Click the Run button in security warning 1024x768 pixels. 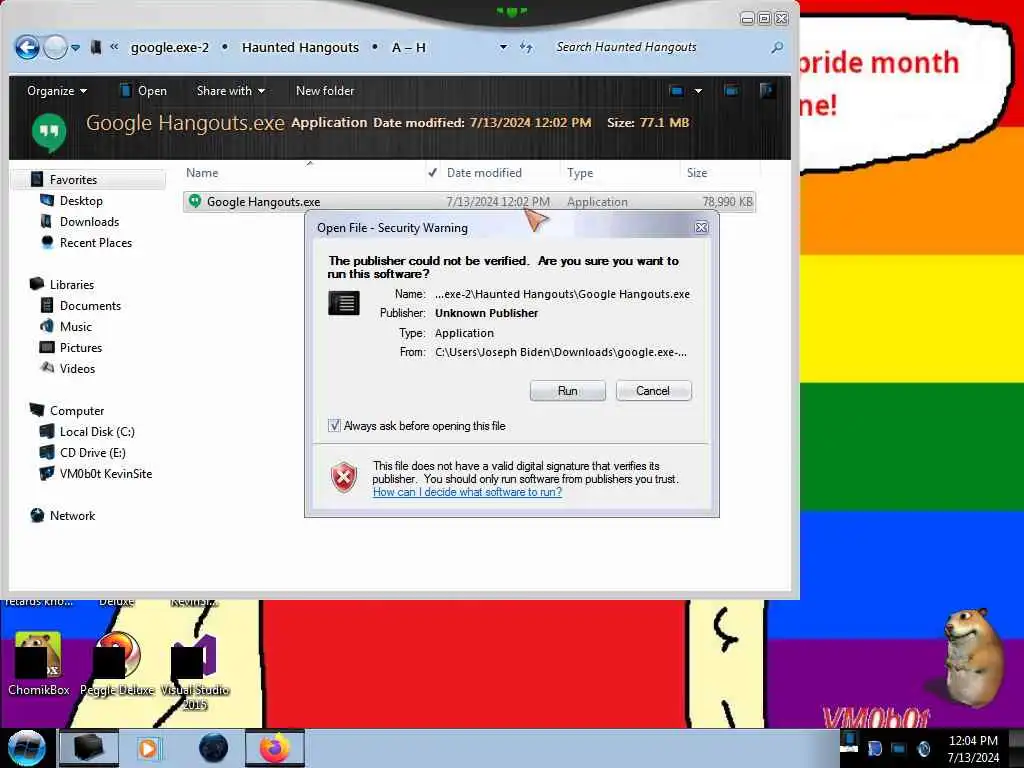[568, 391]
